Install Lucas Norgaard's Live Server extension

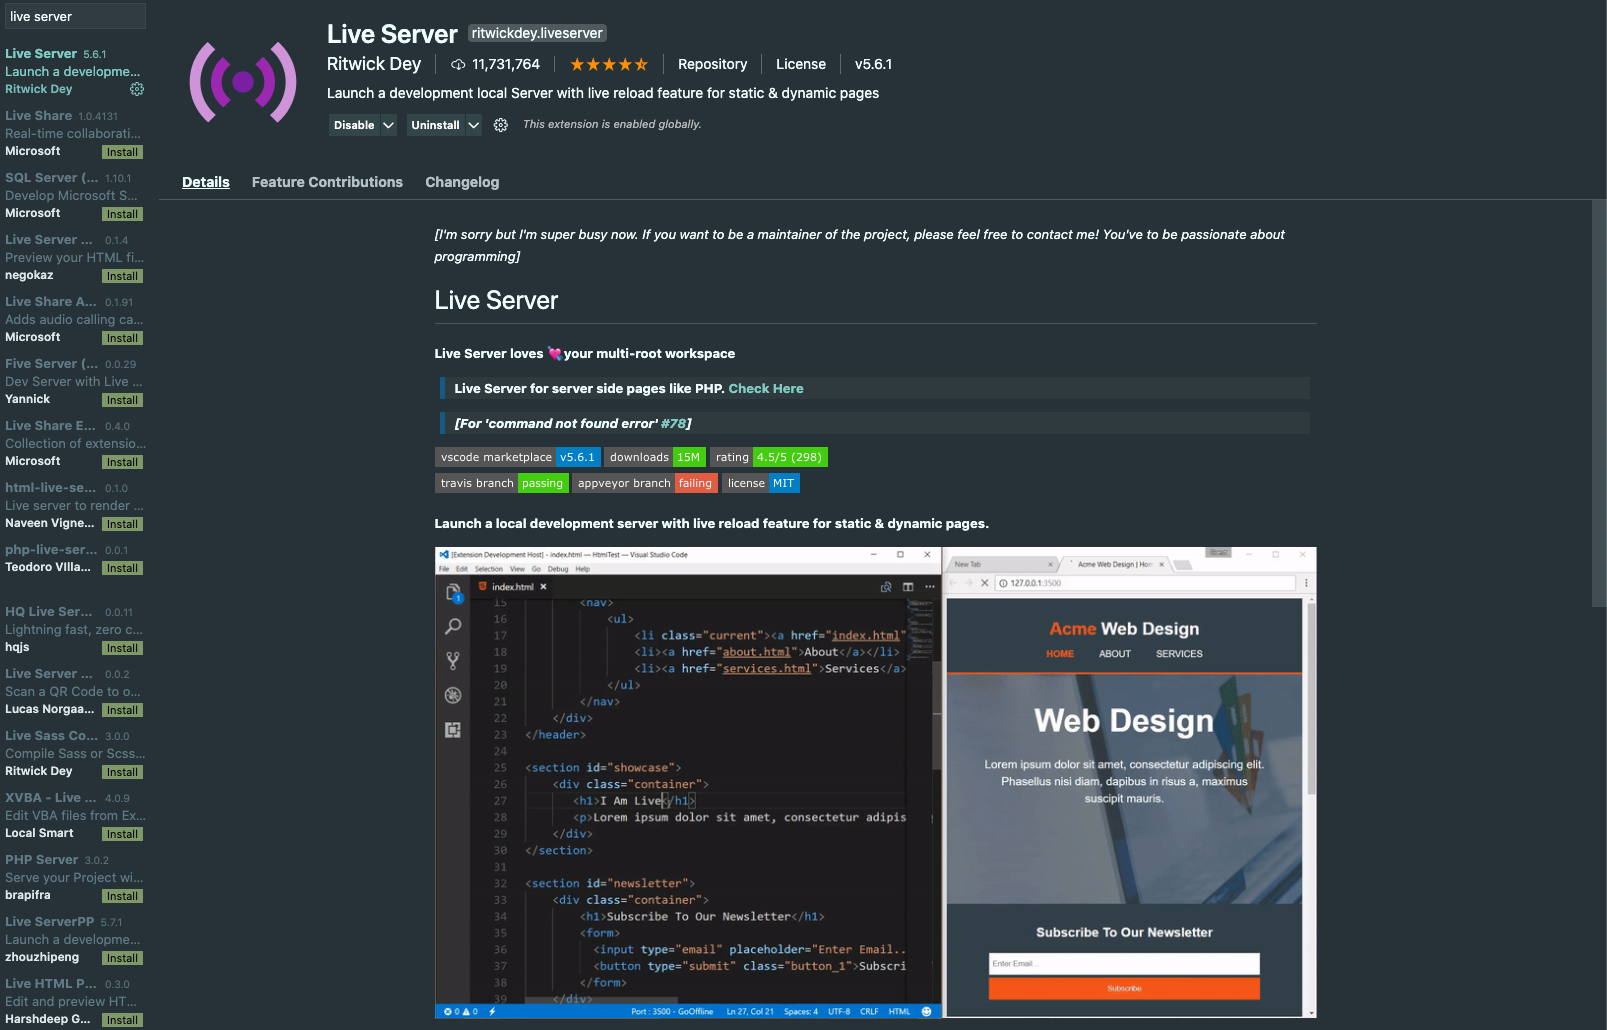pyautogui.click(x=122, y=710)
